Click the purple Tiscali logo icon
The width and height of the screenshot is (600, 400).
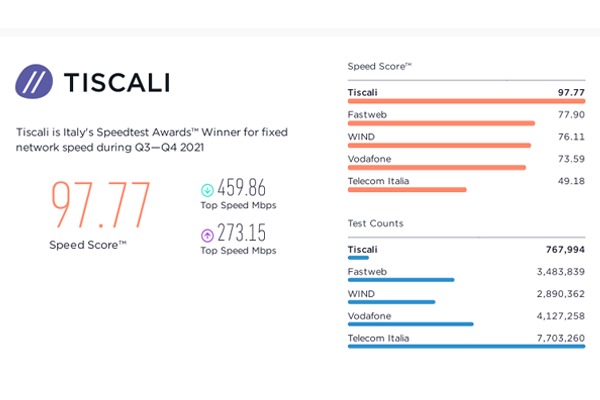tap(35, 84)
